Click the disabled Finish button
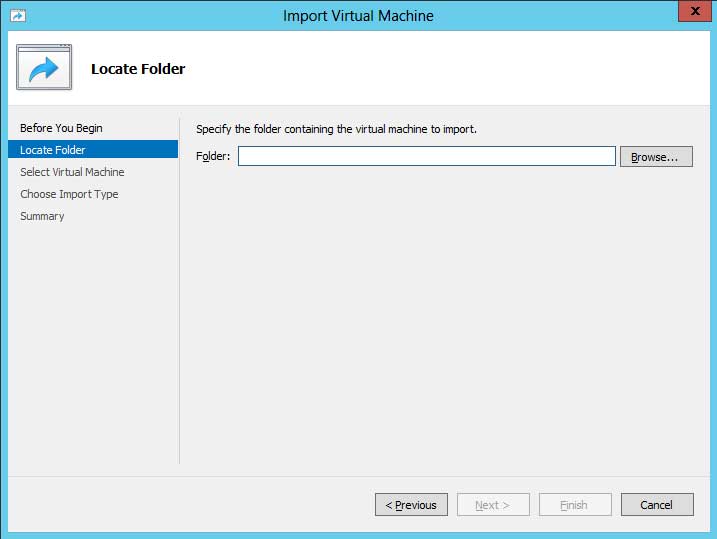The height and width of the screenshot is (539, 717). [x=575, y=505]
